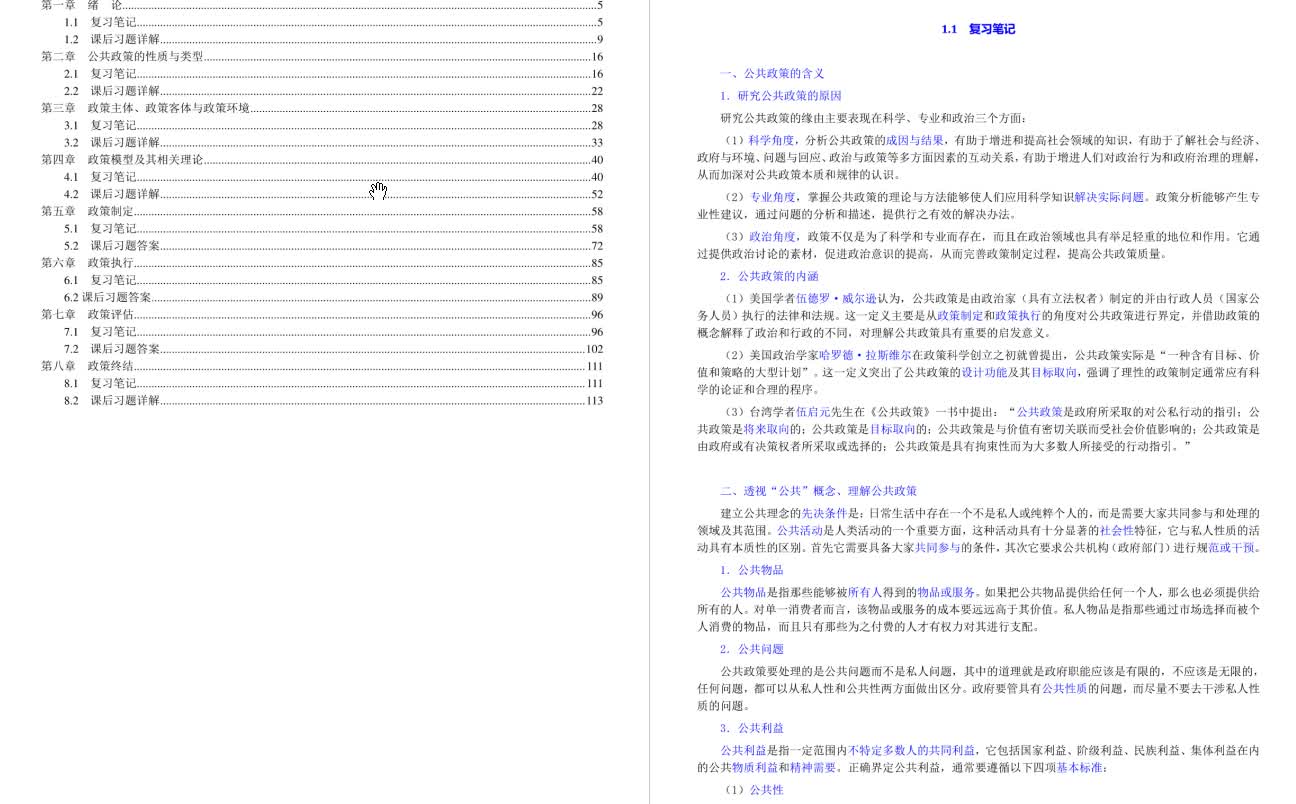Image resolution: width=1296 pixels, height=804 pixels.
Task: Click the item (1)公共性 at page bottom
Action: pos(755,790)
